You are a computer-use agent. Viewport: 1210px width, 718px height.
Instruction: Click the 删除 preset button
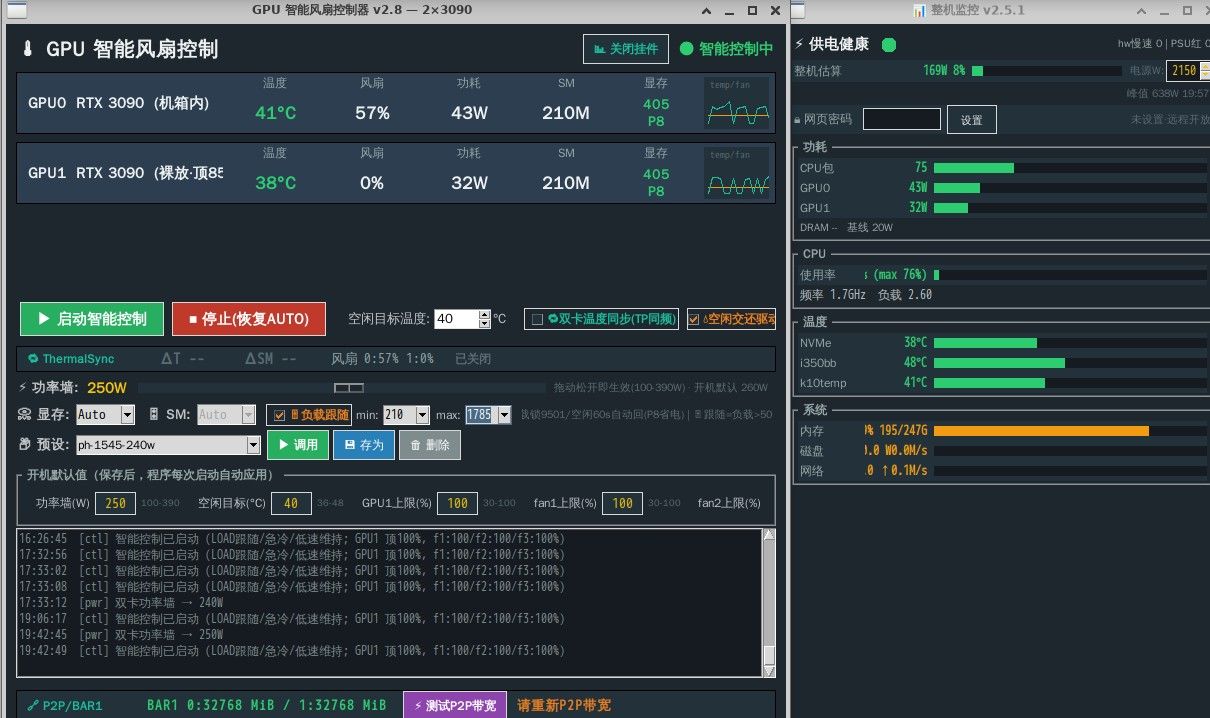pyautogui.click(x=430, y=445)
